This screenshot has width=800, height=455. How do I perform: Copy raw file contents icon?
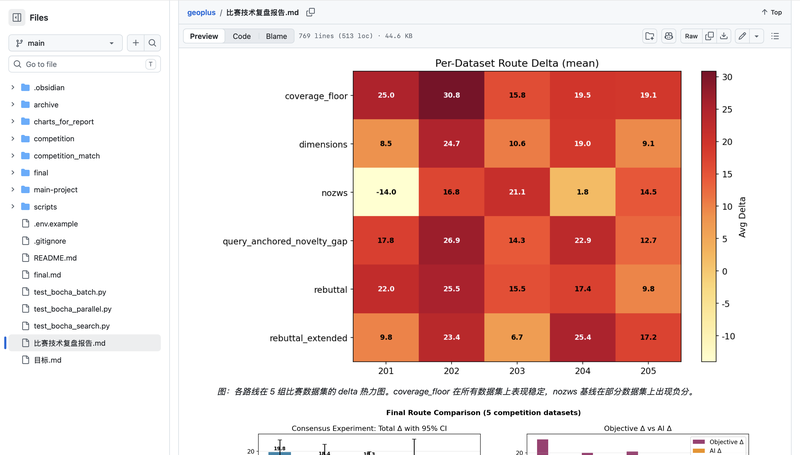(709, 36)
